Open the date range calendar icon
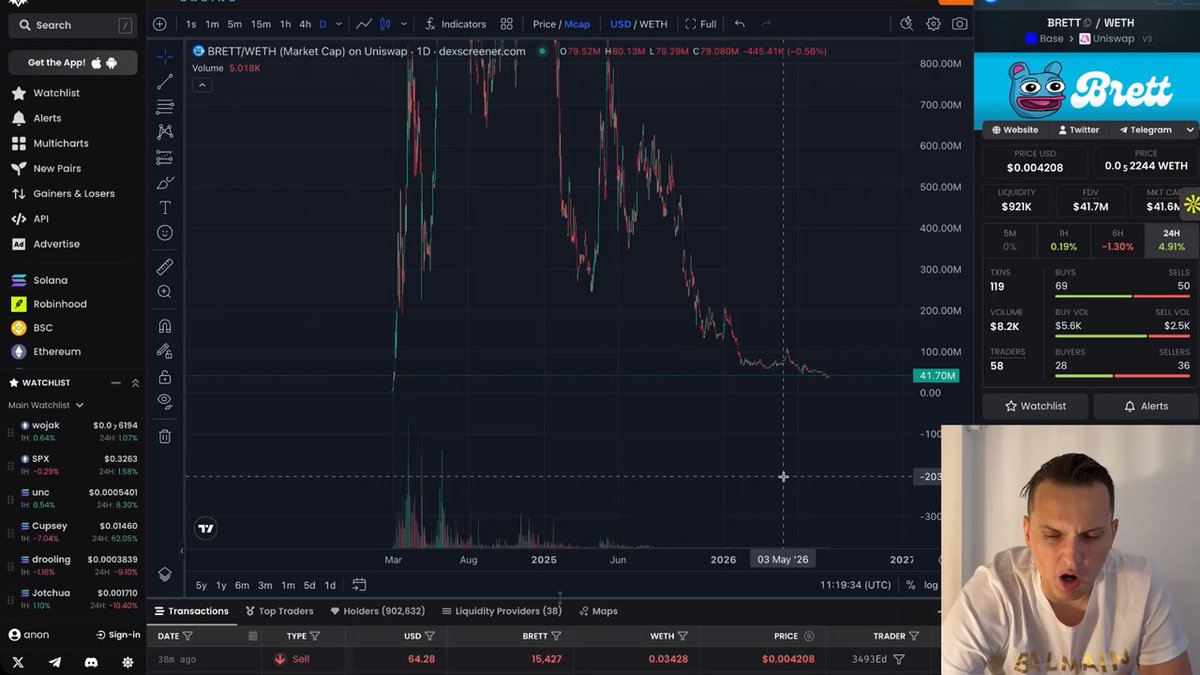 point(359,585)
